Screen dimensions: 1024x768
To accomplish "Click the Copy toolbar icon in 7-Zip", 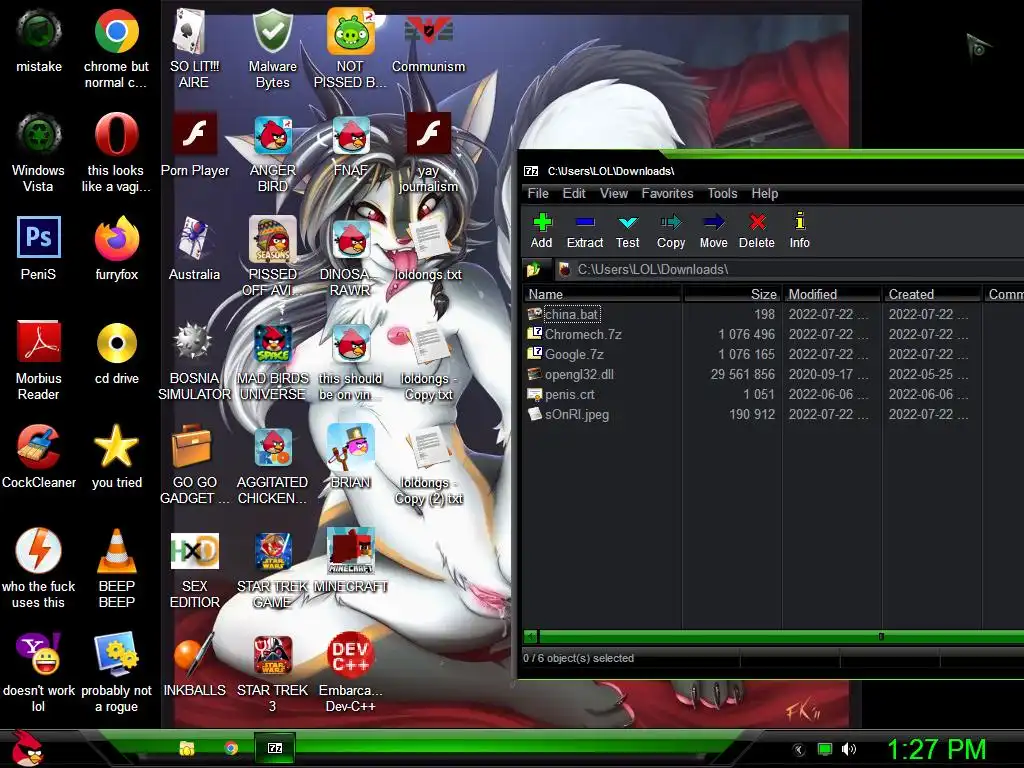I will point(671,231).
